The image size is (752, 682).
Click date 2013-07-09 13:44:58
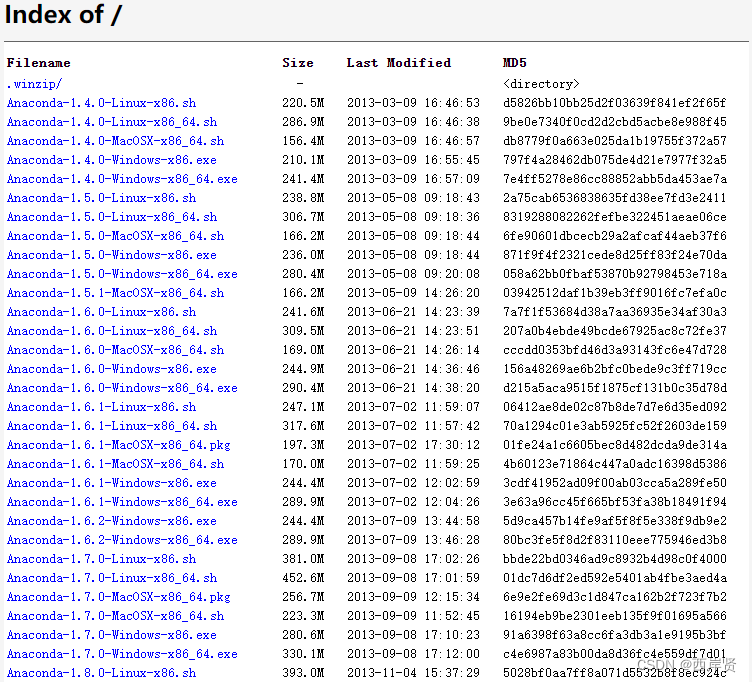tap(413, 521)
